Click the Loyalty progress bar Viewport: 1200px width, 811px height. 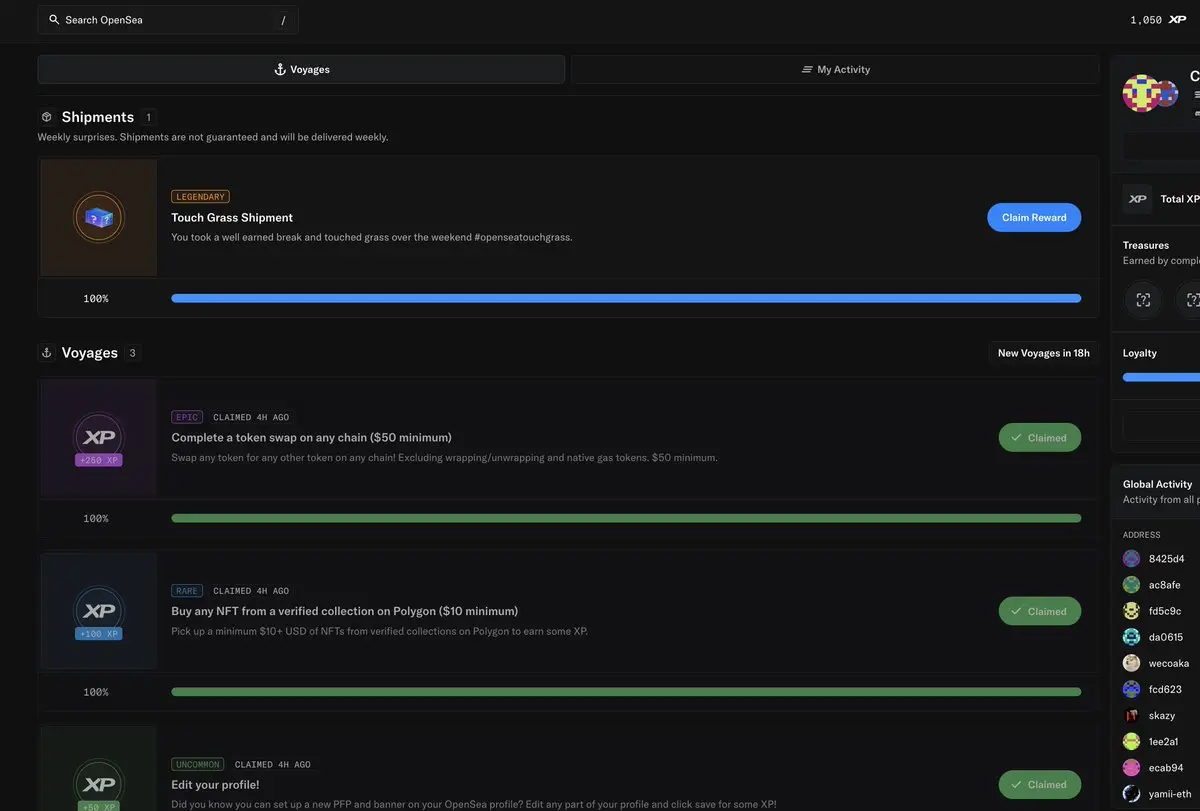click(x=1161, y=377)
